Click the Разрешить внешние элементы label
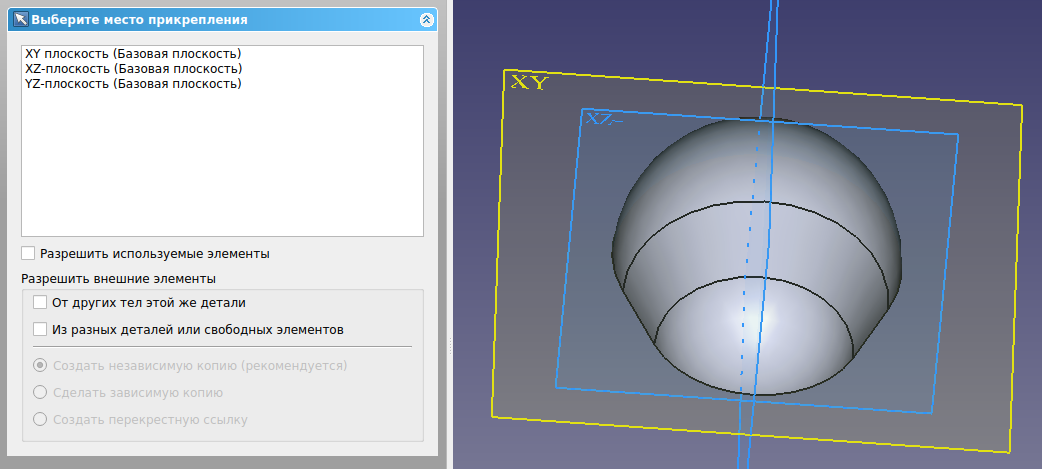Screen dimensions: 1042x469 [118, 278]
